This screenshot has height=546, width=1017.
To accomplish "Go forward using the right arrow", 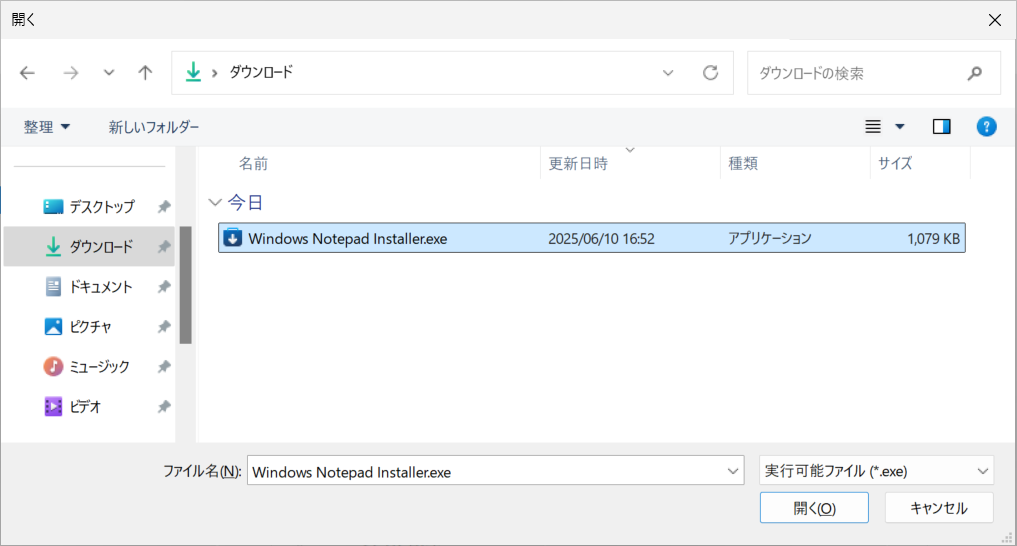I will (x=71, y=73).
